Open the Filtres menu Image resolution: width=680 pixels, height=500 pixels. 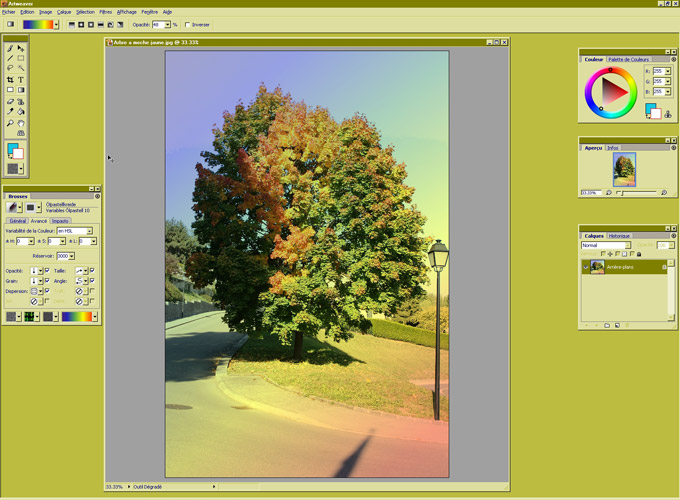(x=105, y=12)
